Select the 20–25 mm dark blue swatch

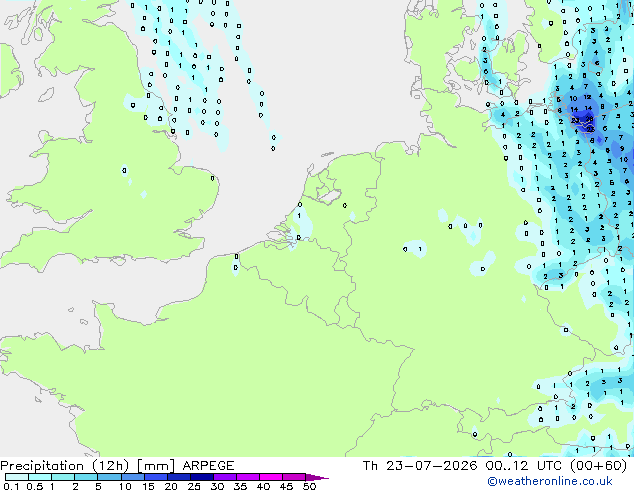(179, 477)
